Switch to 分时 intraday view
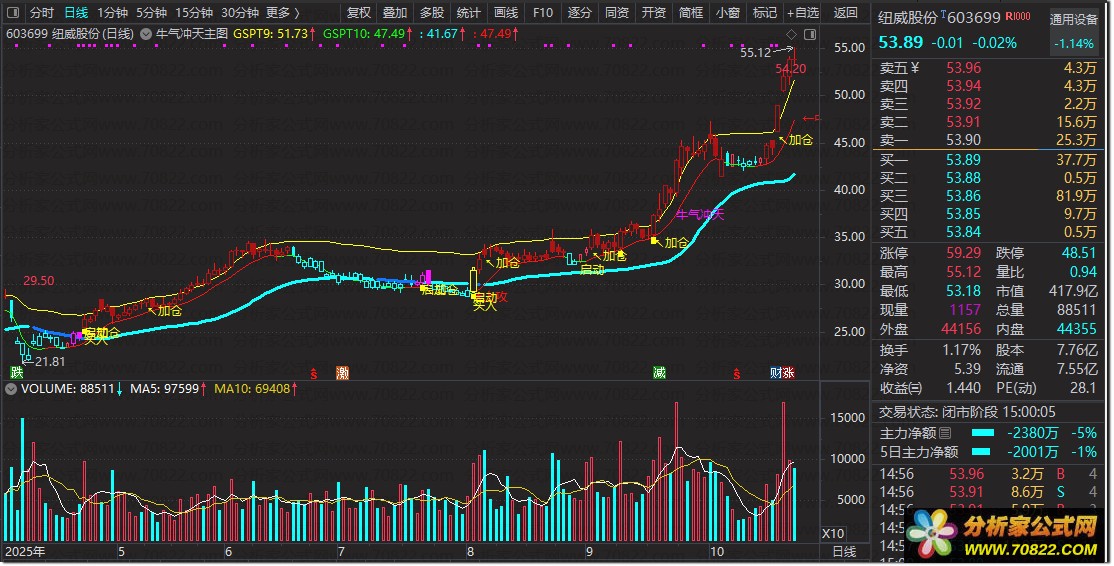Image resolution: width=1114 pixels, height=566 pixels. point(42,13)
